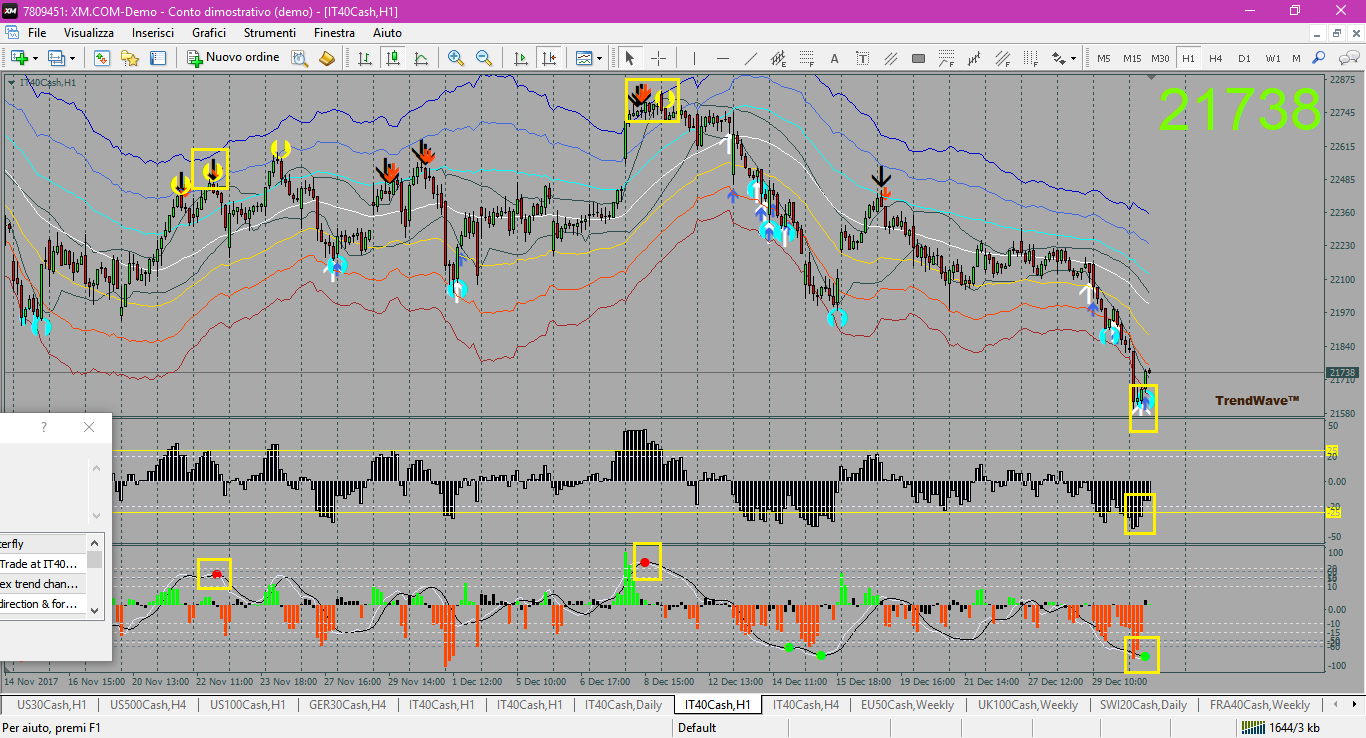Switch to US30Cash,H1 chart tab
Screen dimensions: 1366x738
pos(52,705)
